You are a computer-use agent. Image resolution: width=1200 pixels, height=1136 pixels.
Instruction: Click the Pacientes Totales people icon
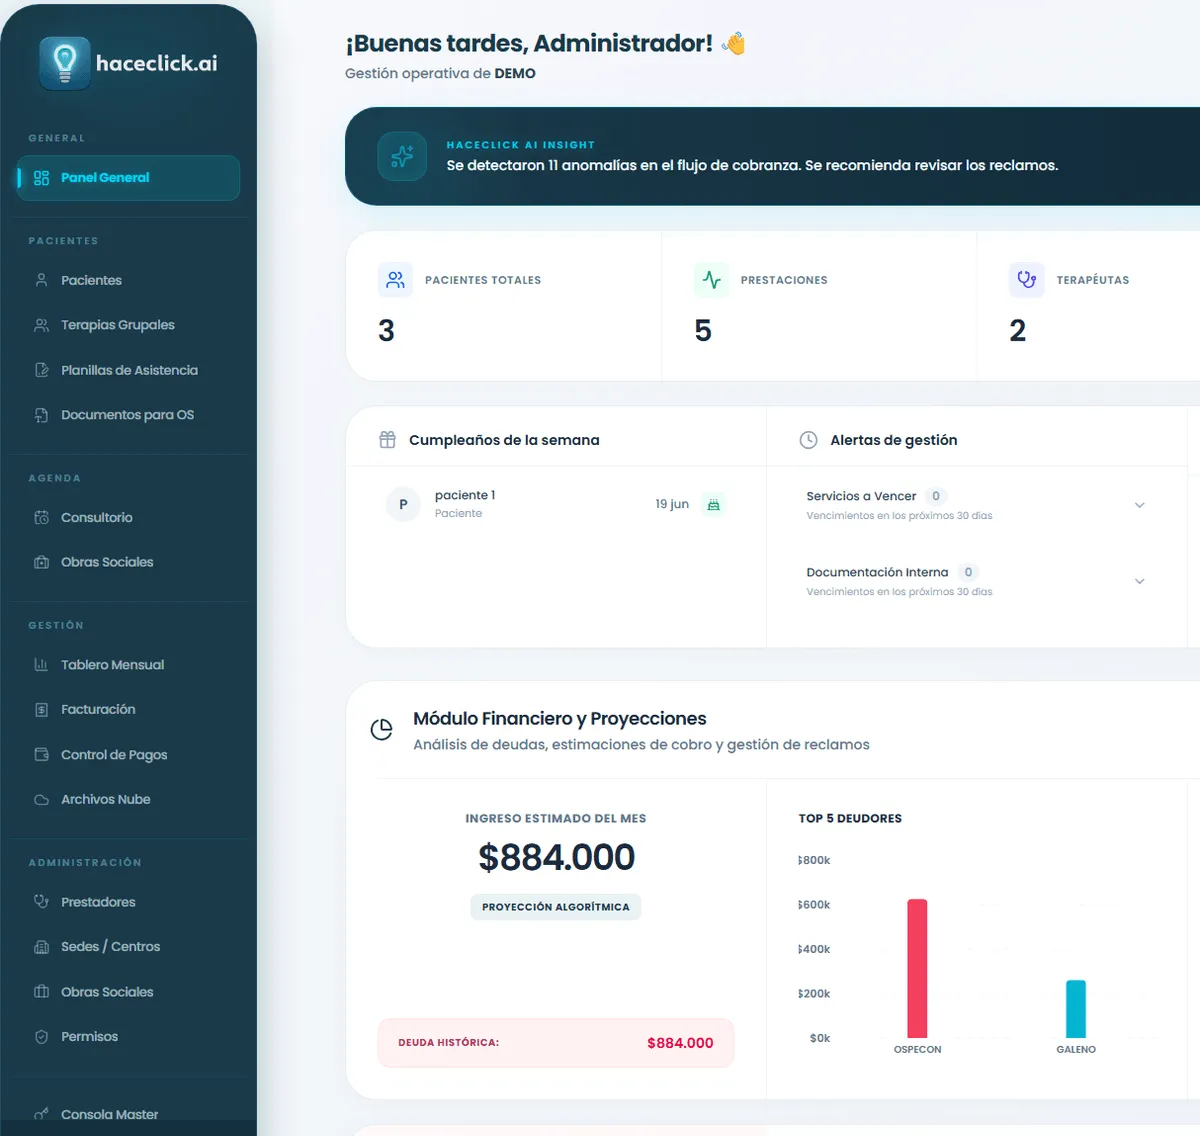pyautogui.click(x=395, y=280)
